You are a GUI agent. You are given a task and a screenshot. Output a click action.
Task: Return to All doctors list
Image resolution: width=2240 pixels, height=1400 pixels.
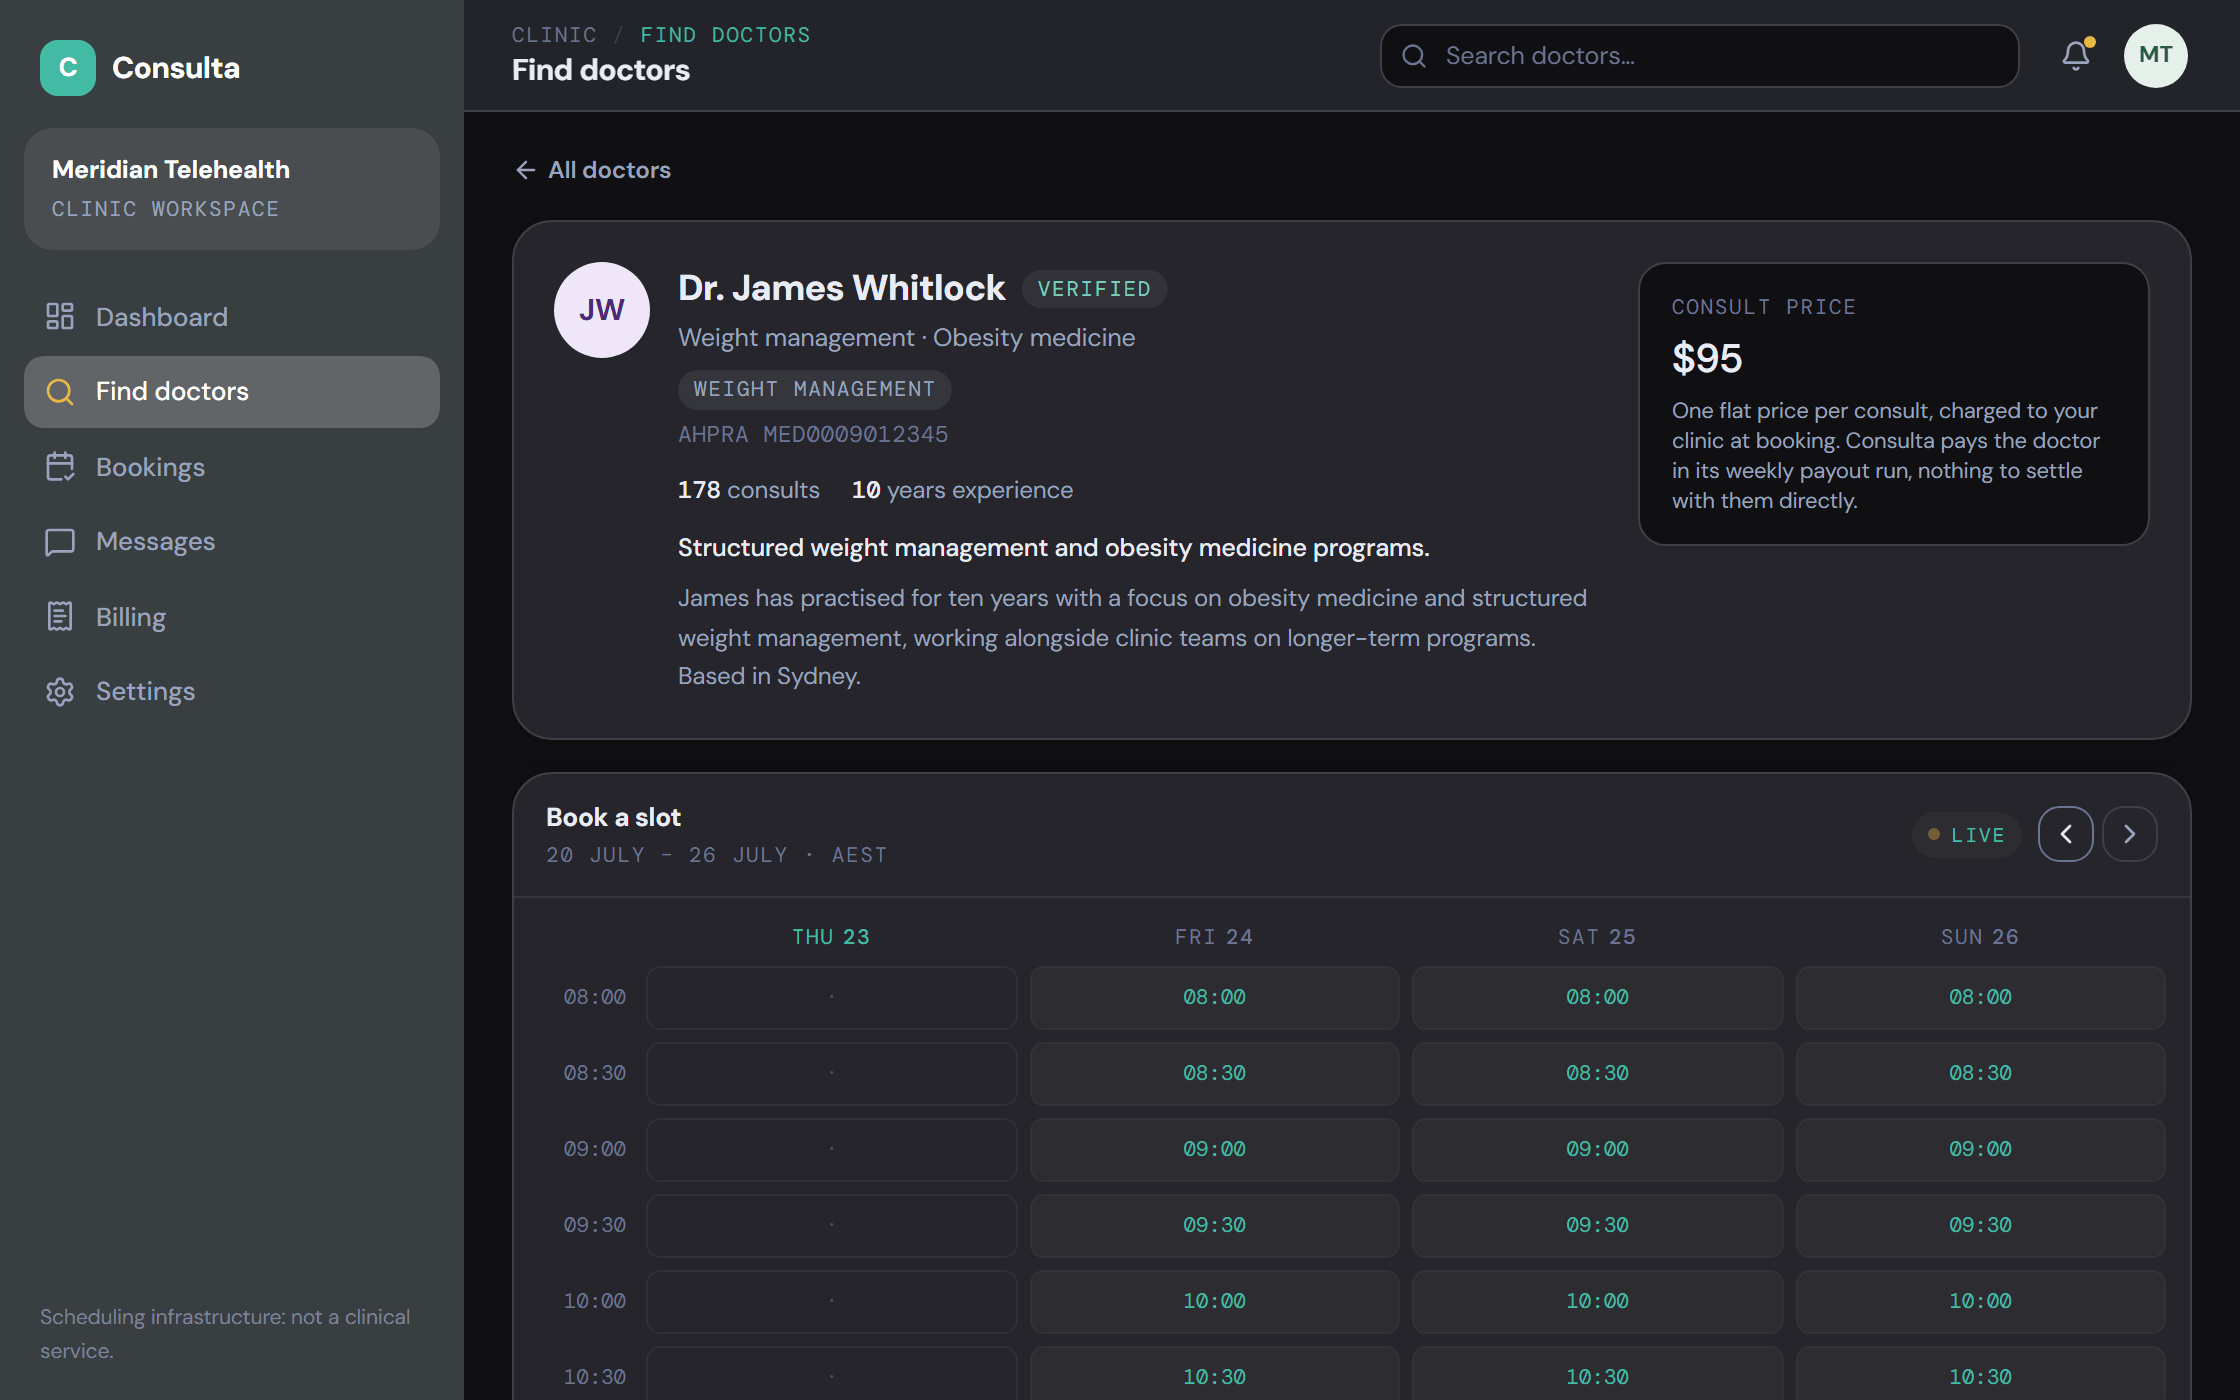click(593, 170)
